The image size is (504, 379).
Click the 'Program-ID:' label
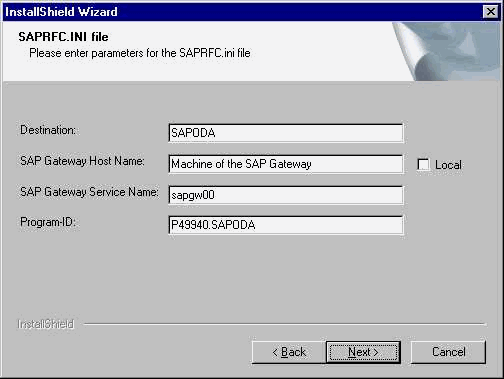(x=48, y=222)
